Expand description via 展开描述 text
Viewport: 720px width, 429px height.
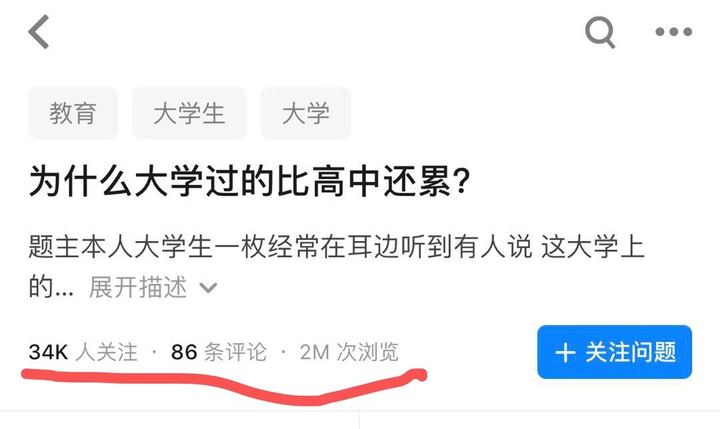pyautogui.click(x=138, y=287)
